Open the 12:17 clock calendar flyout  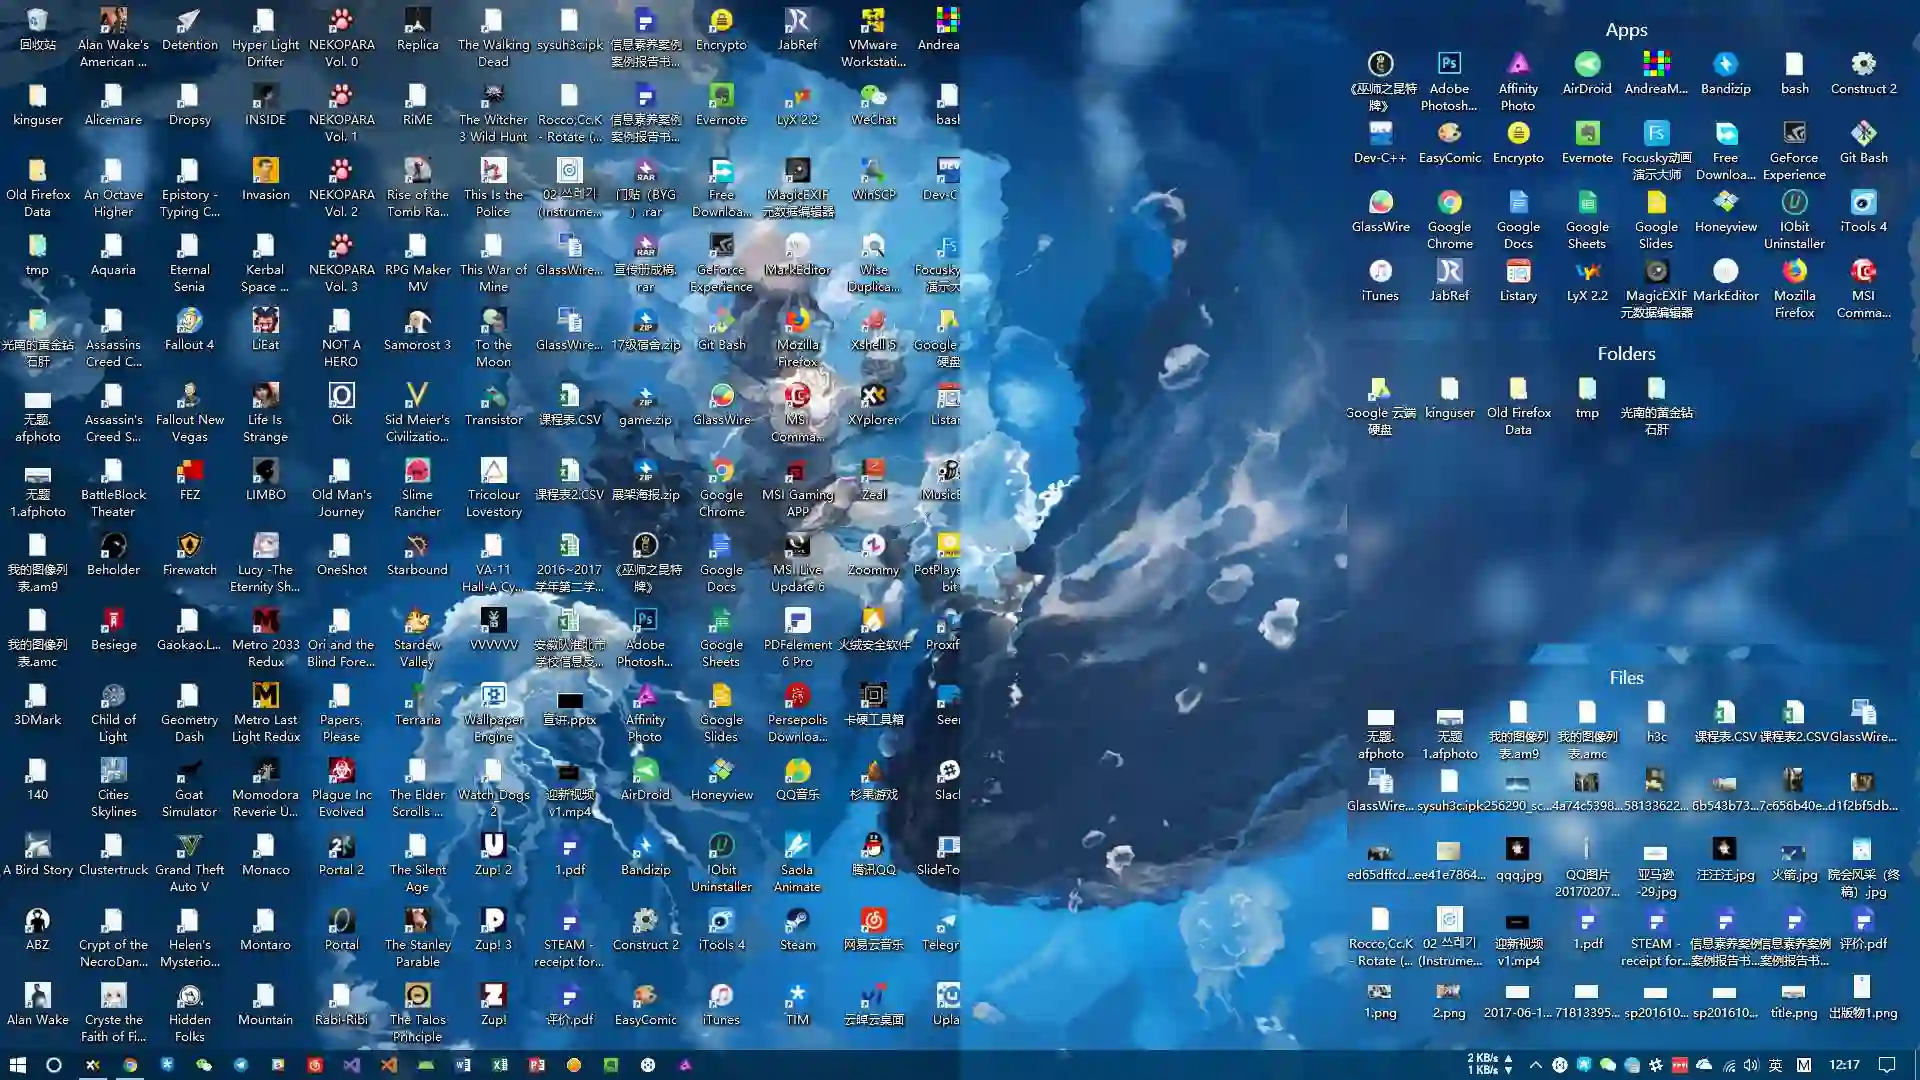[x=1844, y=1065]
